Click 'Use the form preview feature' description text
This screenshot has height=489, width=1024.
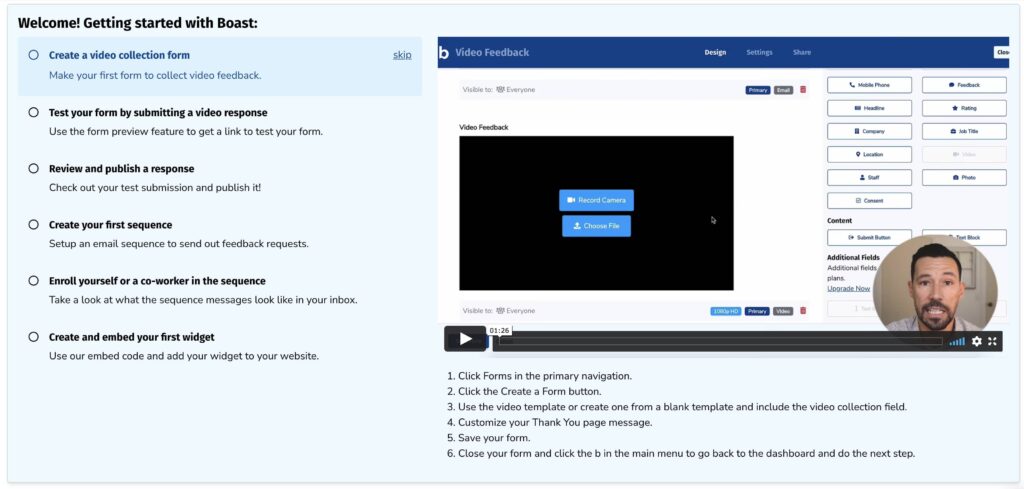tap(186, 131)
